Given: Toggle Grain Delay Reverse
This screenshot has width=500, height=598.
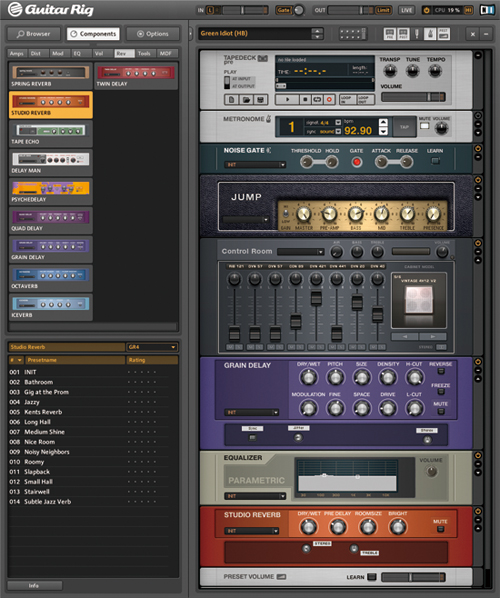Looking at the screenshot, I should (x=441, y=371).
